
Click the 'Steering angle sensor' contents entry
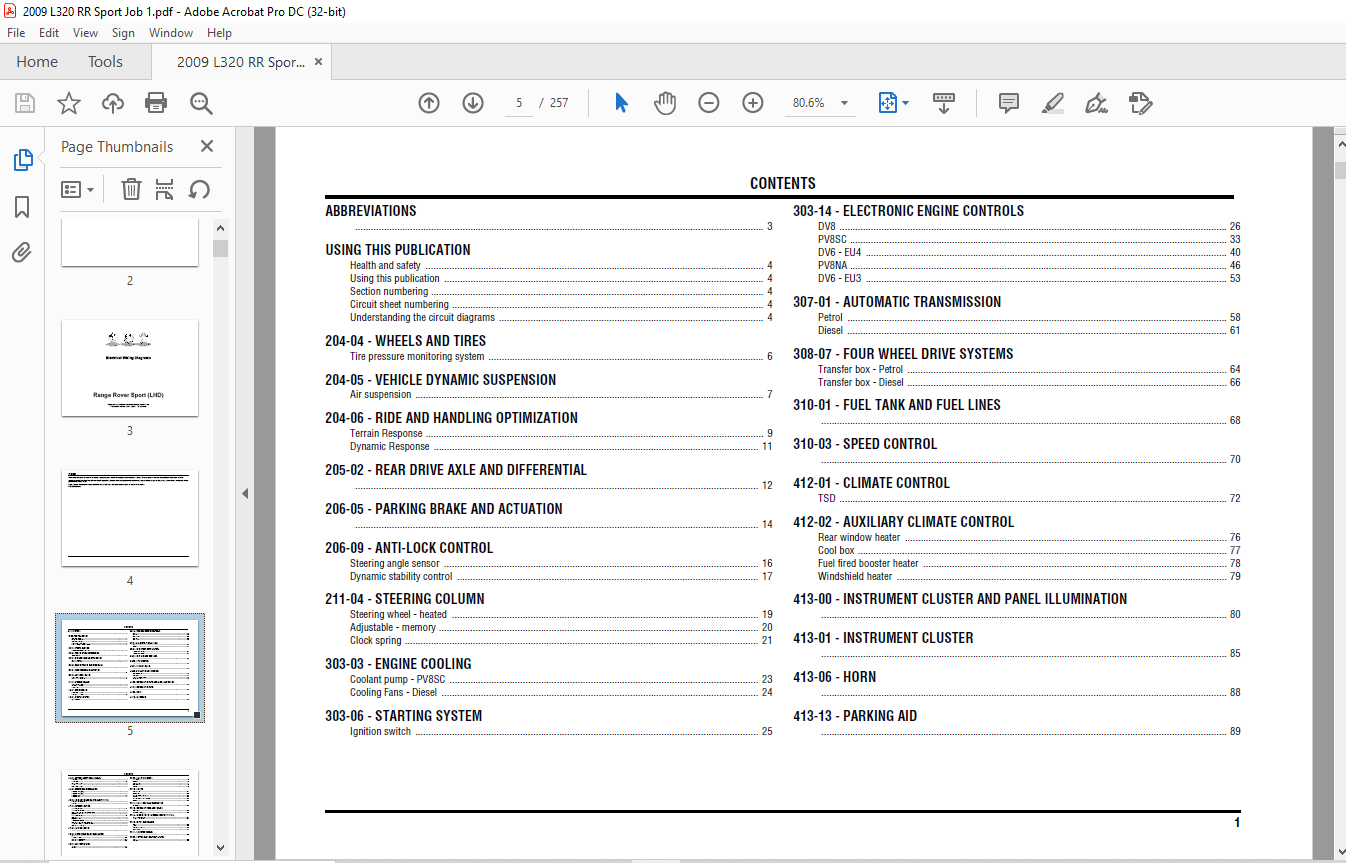(394, 564)
